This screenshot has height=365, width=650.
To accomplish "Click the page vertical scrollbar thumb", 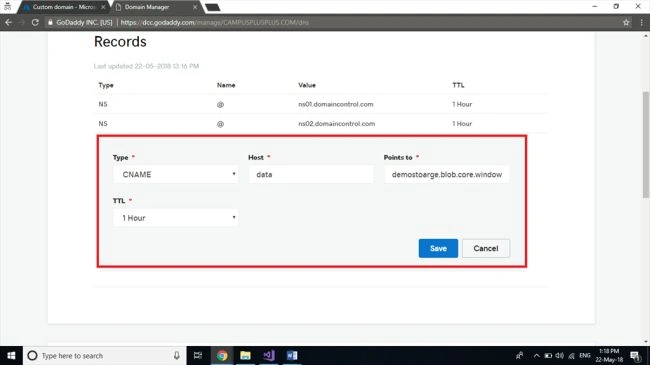I will pos(645,144).
